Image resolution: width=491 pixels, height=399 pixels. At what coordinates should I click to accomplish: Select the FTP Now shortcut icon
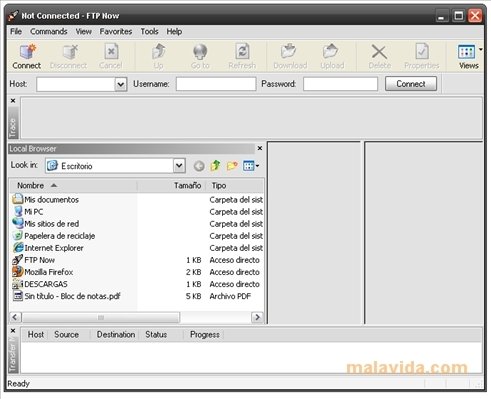pos(17,259)
